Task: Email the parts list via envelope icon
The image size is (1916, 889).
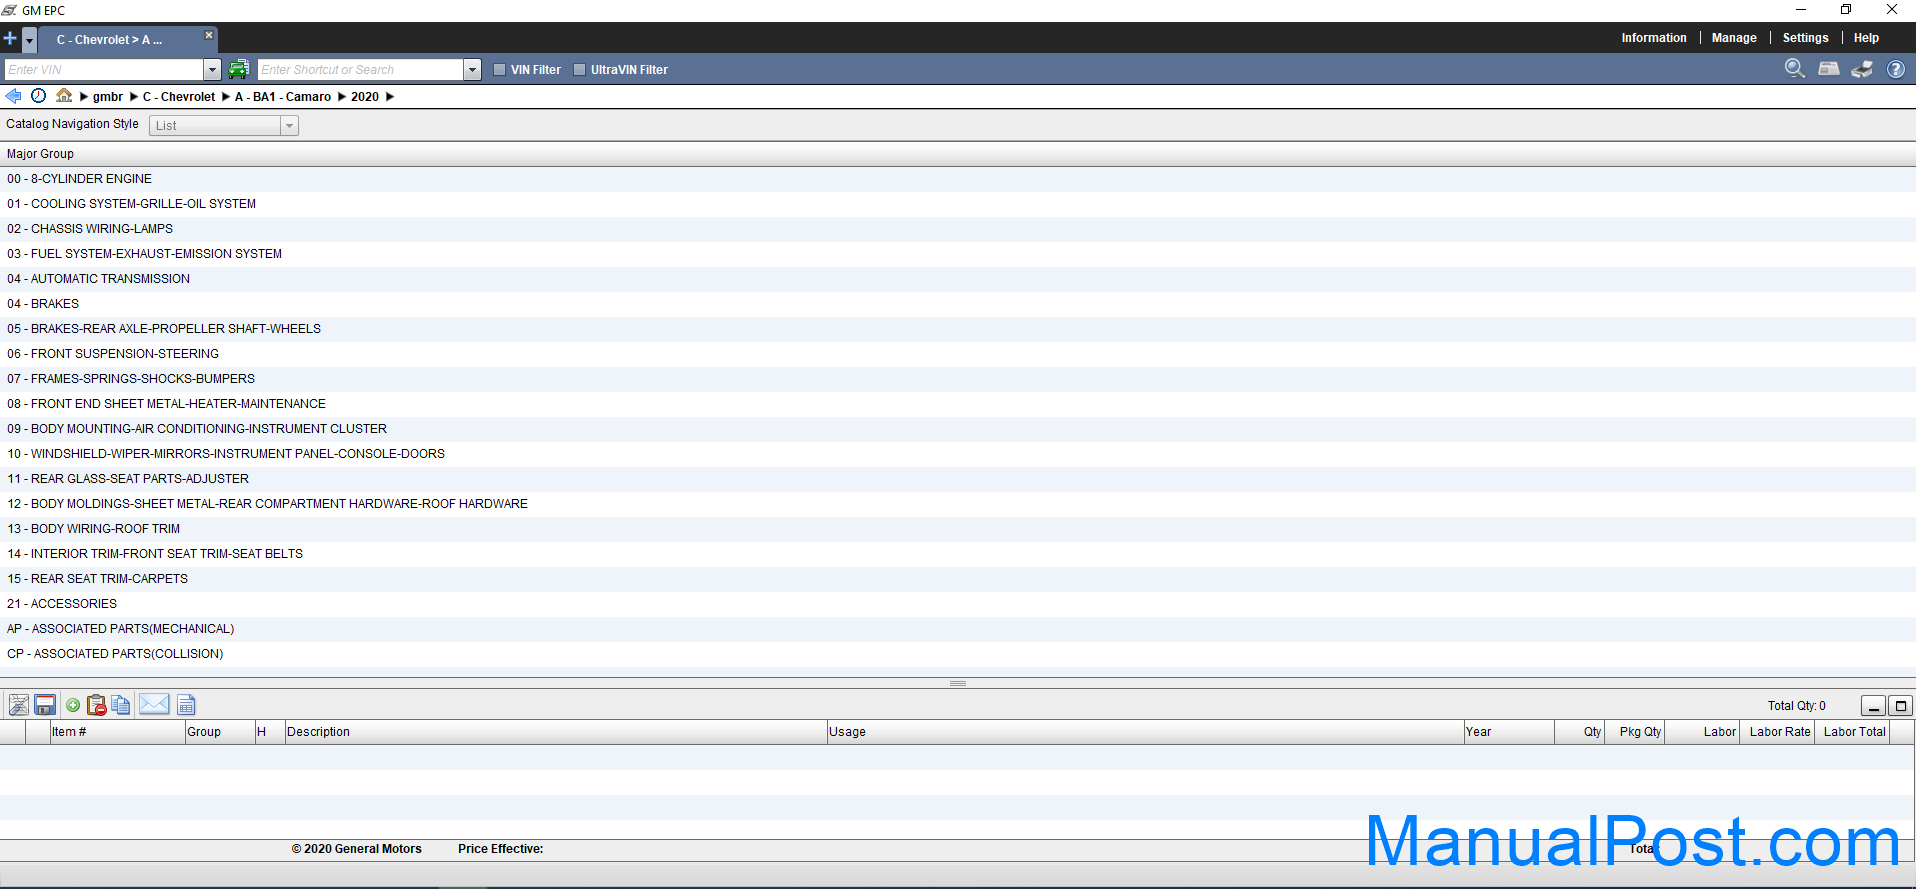Action: (154, 704)
